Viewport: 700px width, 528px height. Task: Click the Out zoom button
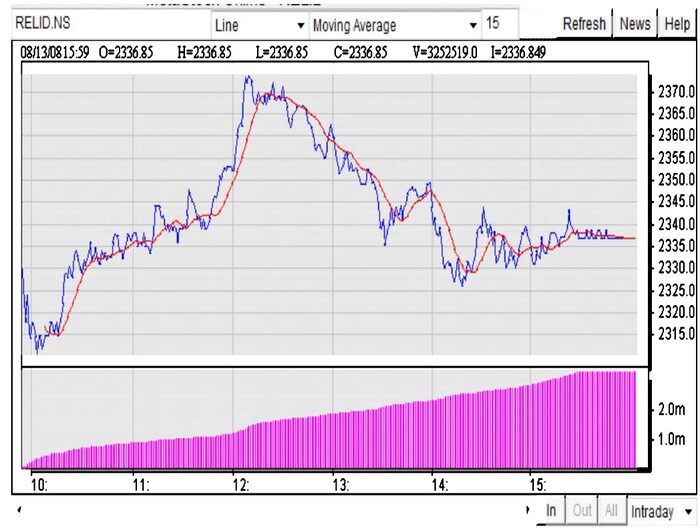pos(582,511)
